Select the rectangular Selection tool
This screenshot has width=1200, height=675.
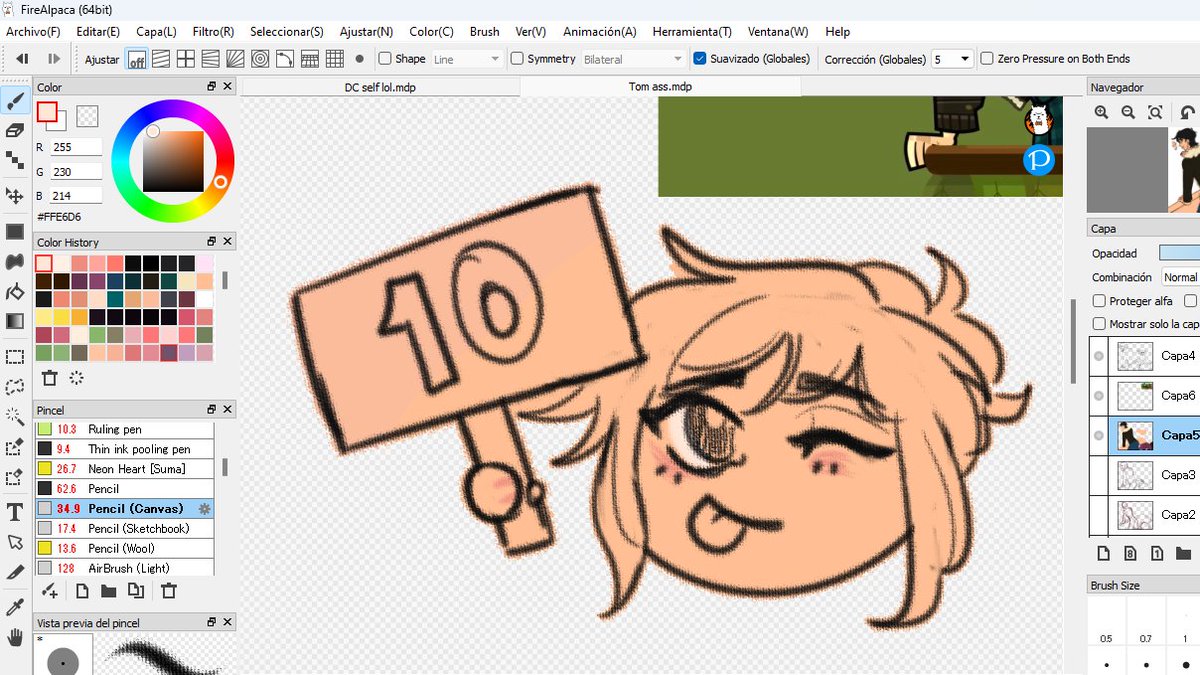click(x=15, y=357)
